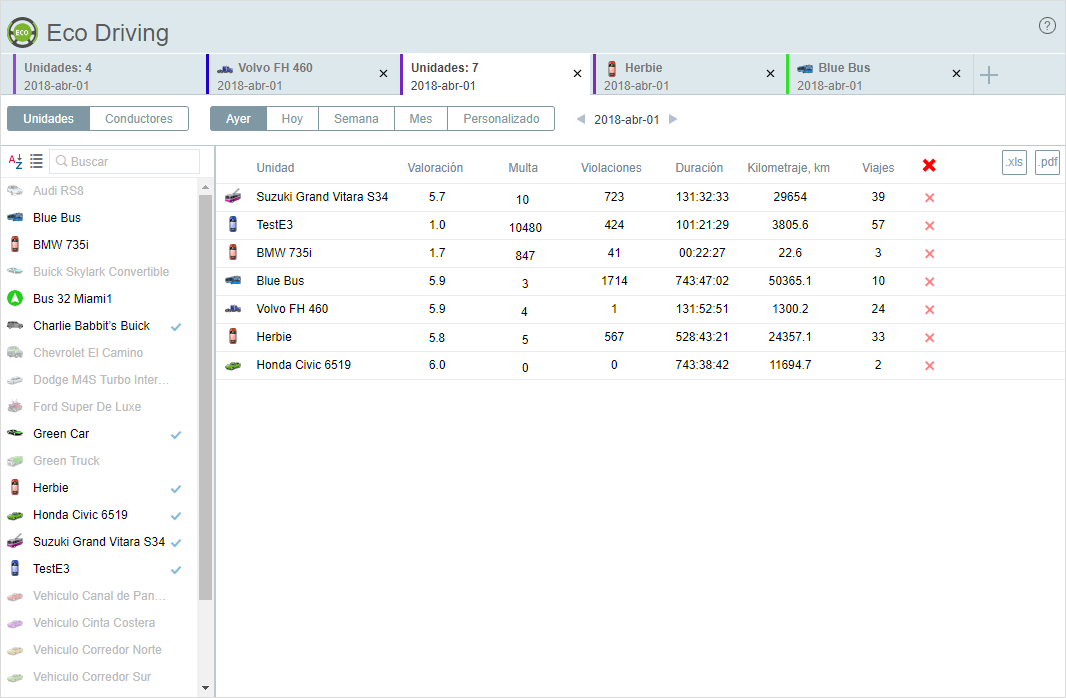Sort unit list alphabetically with A-Z icon
Viewport: 1066px width, 698px height.
[x=15, y=161]
